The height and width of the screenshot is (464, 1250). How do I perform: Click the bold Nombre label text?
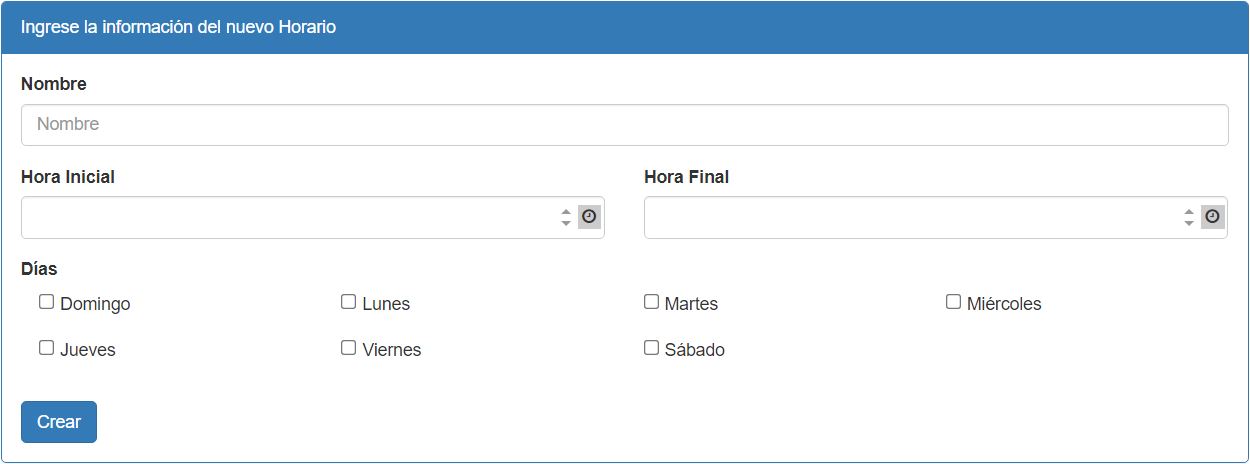coord(54,84)
